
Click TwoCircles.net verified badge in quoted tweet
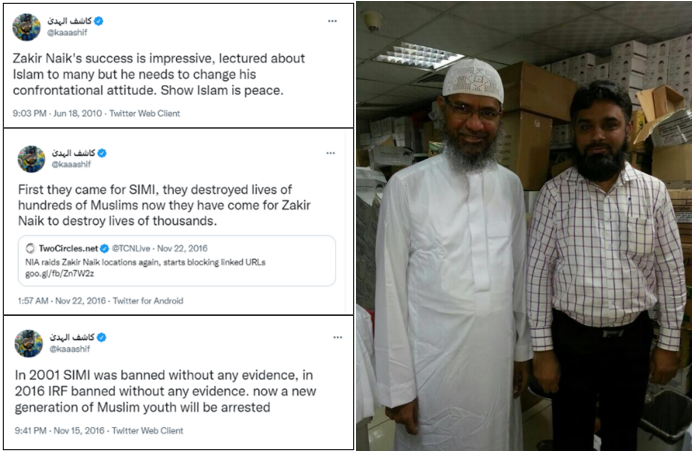point(104,248)
